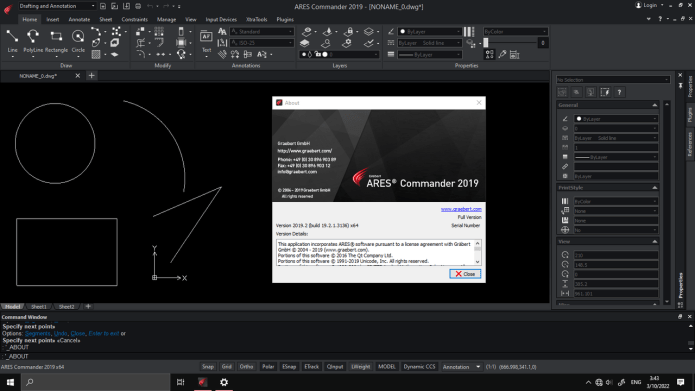The height and width of the screenshot is (391, 695).
Task: Click the Lock Layer icon
Action: click(x=349, y=31)
